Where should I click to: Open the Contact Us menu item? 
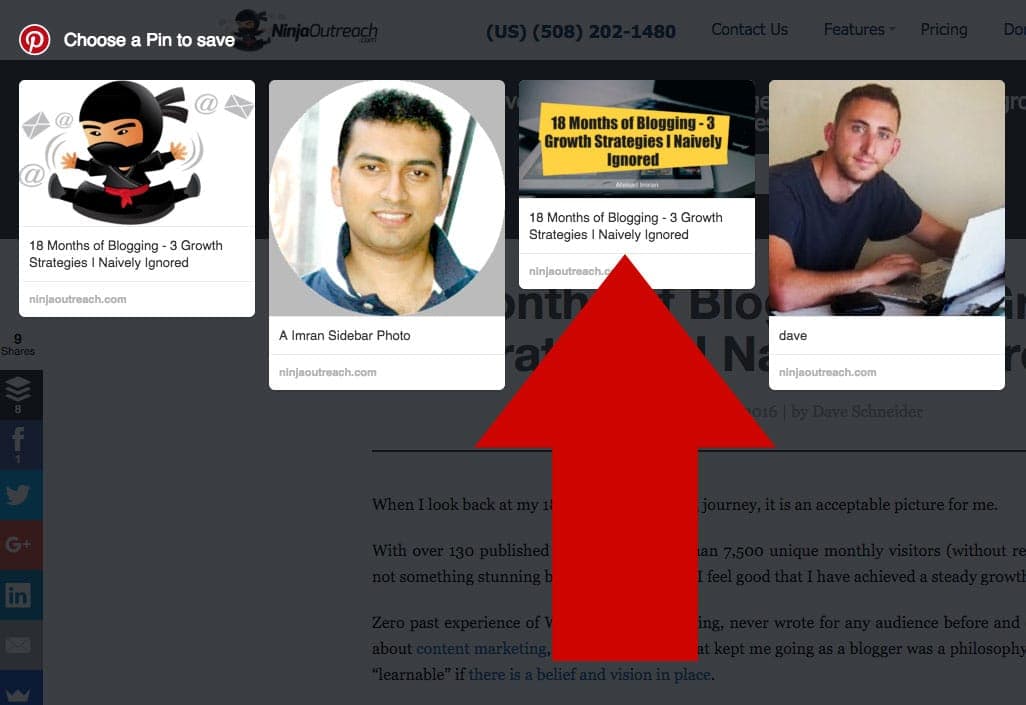point(749,29)
